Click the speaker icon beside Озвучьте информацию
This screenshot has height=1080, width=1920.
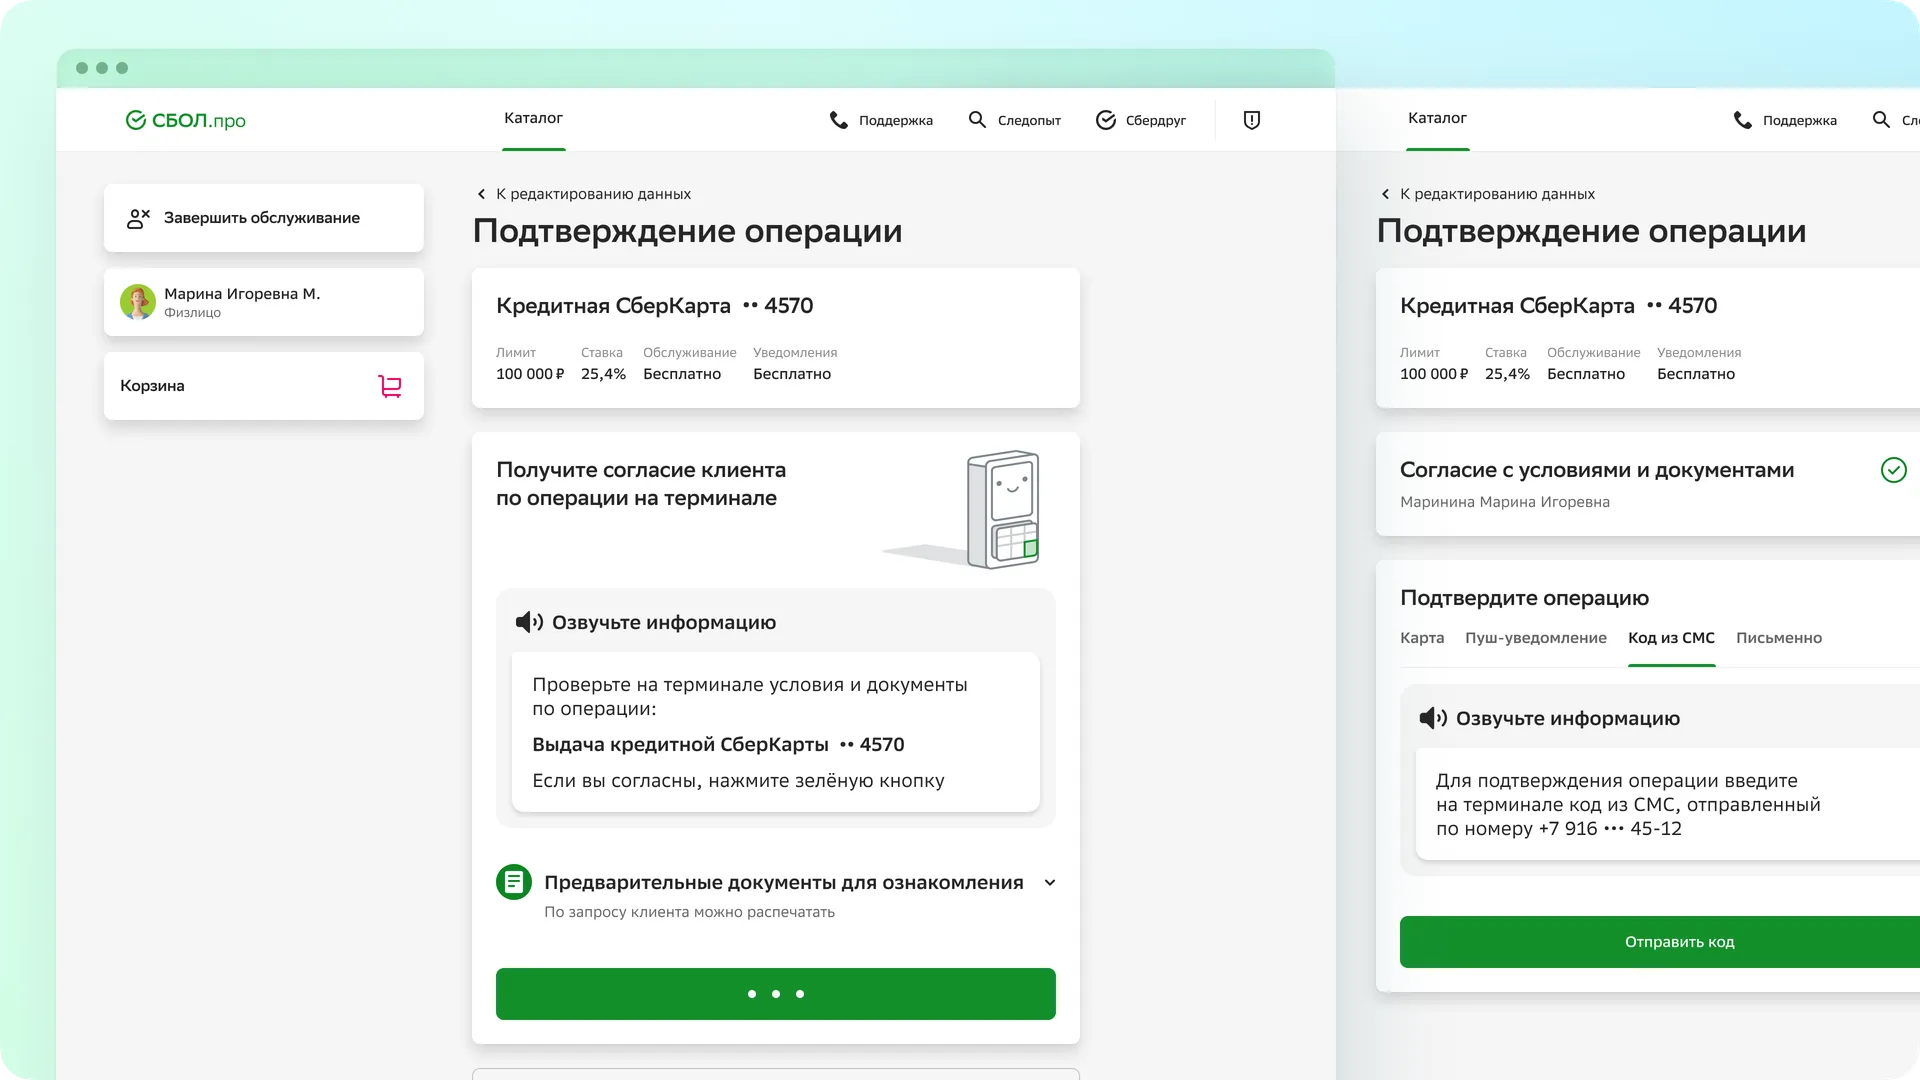coord(528,621)
